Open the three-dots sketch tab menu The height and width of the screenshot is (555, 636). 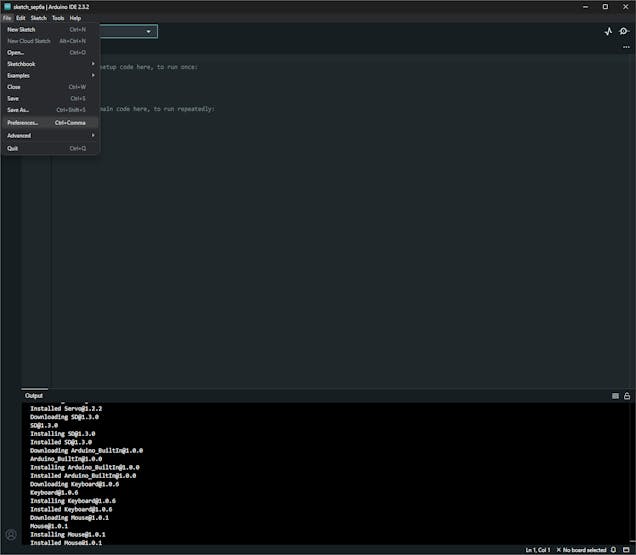(x=626, y=47)
